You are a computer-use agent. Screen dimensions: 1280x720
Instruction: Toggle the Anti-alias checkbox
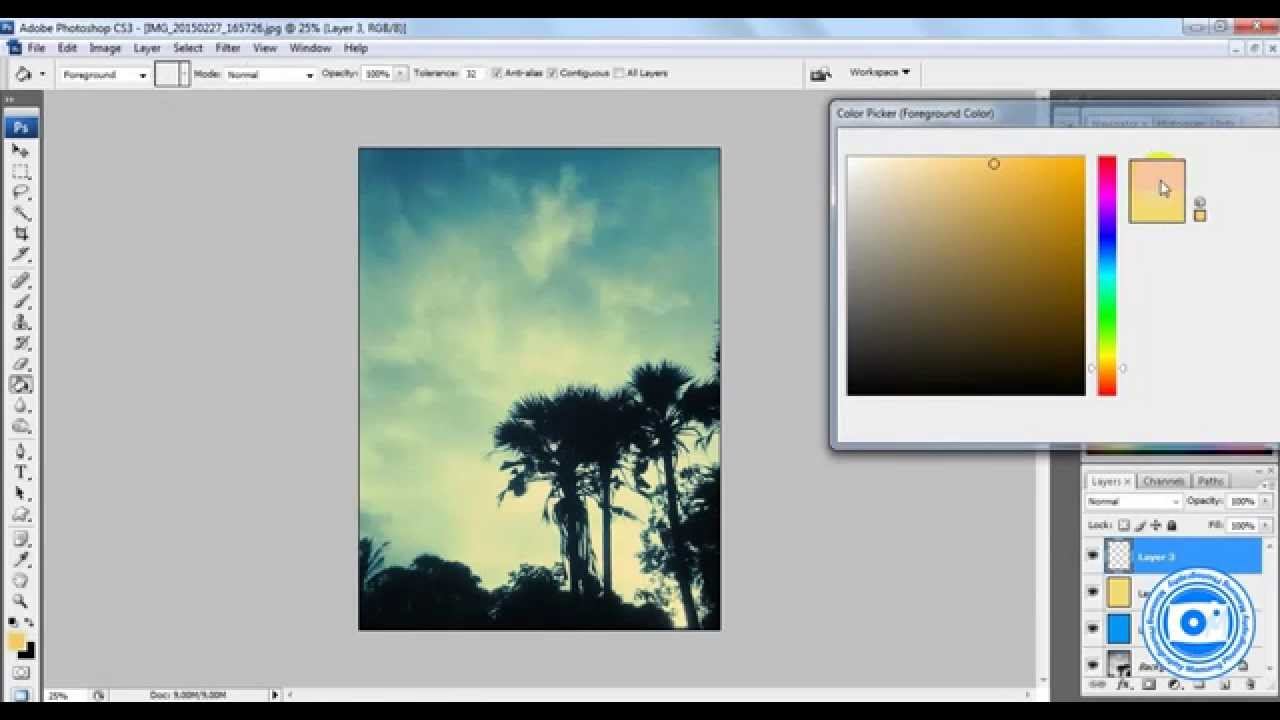coord(497,73)
